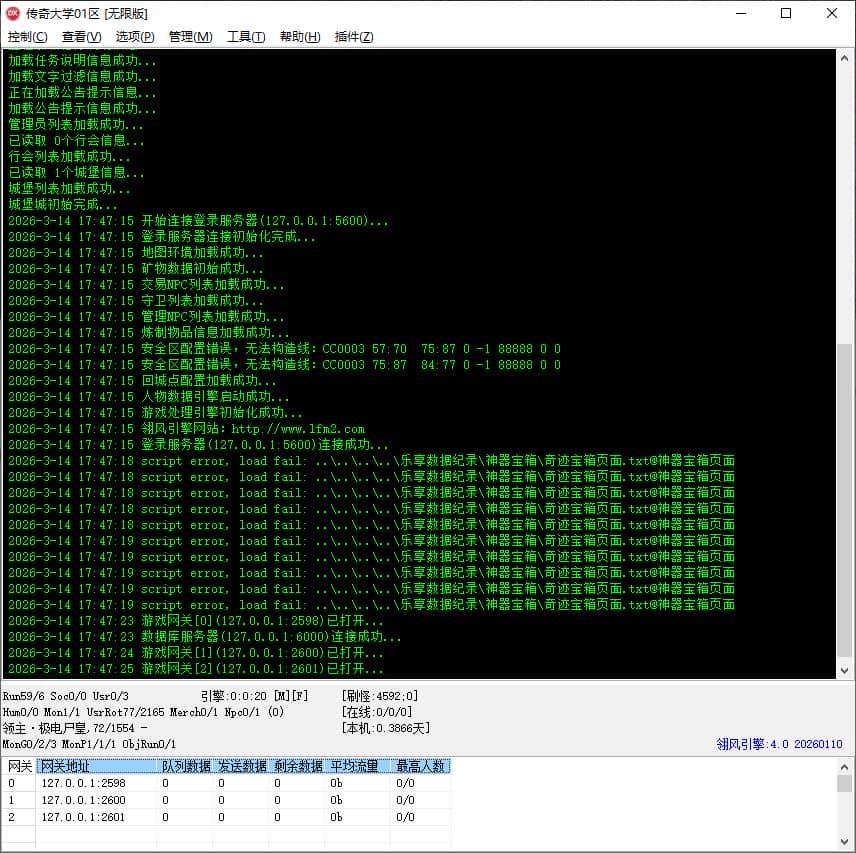Image resolution: width=856 pixels, height=853 pixels.
Task: Sort by 最高人数 column header
Action: point(420,766)
